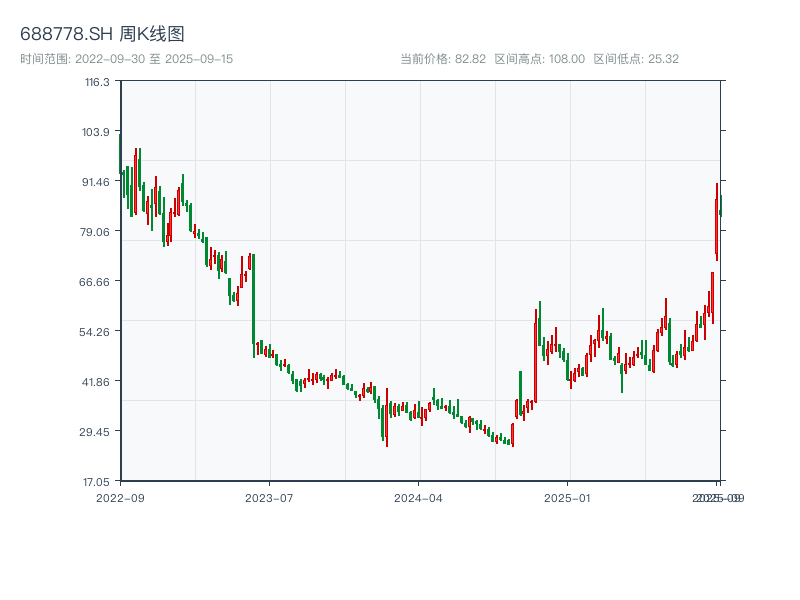Screen dimensions: 800x600
Task: Click the 688778.SH 周K线图 chart title
Action: 102,34
